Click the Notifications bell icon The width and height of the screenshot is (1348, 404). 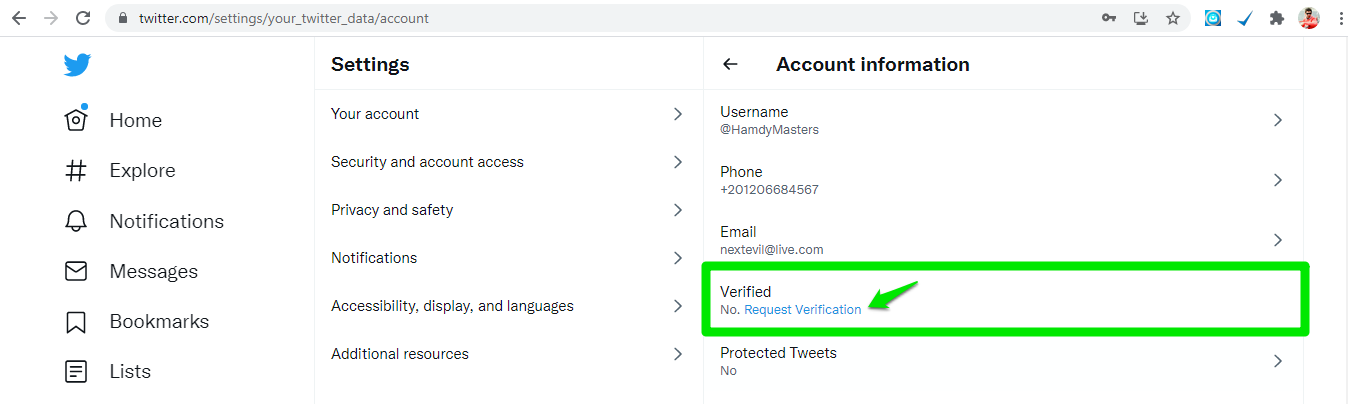point(76,221)
